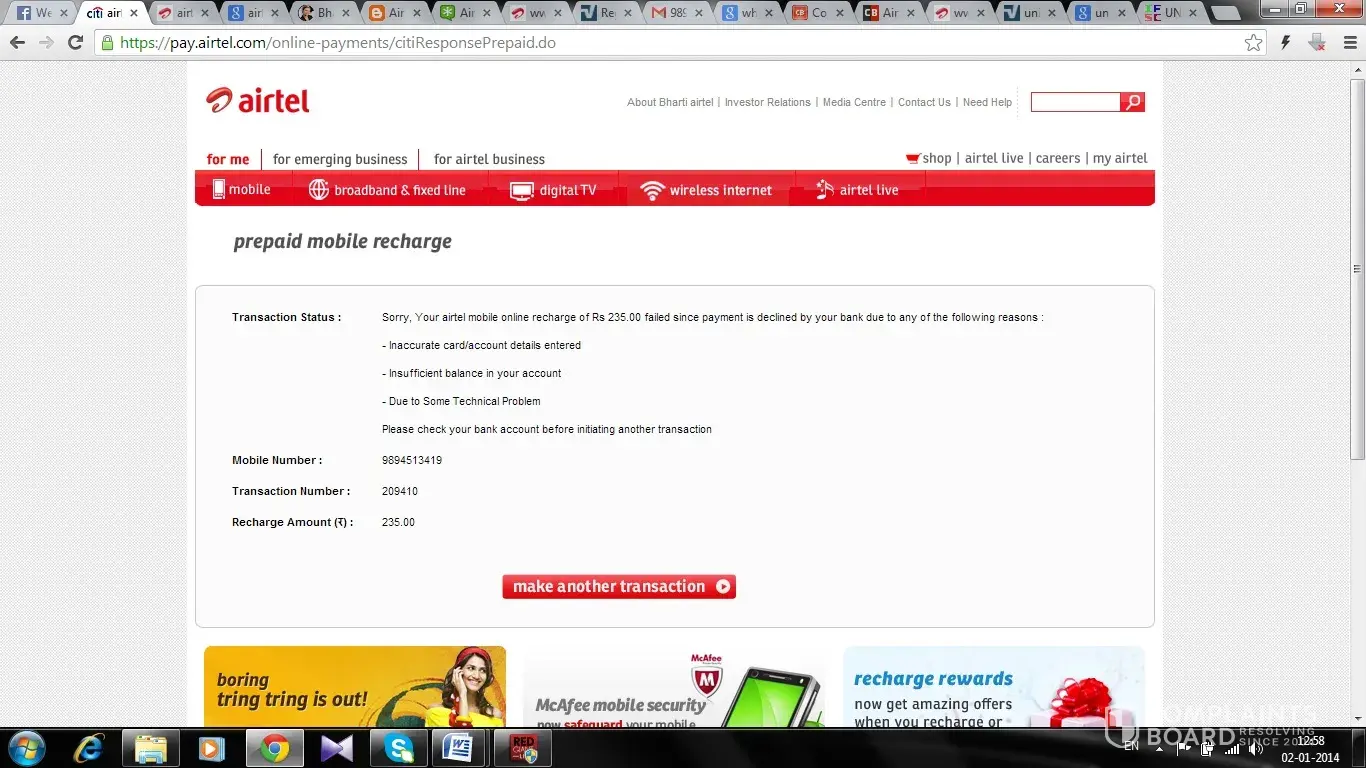Open Microsoft Word from the taskbar

457,748
